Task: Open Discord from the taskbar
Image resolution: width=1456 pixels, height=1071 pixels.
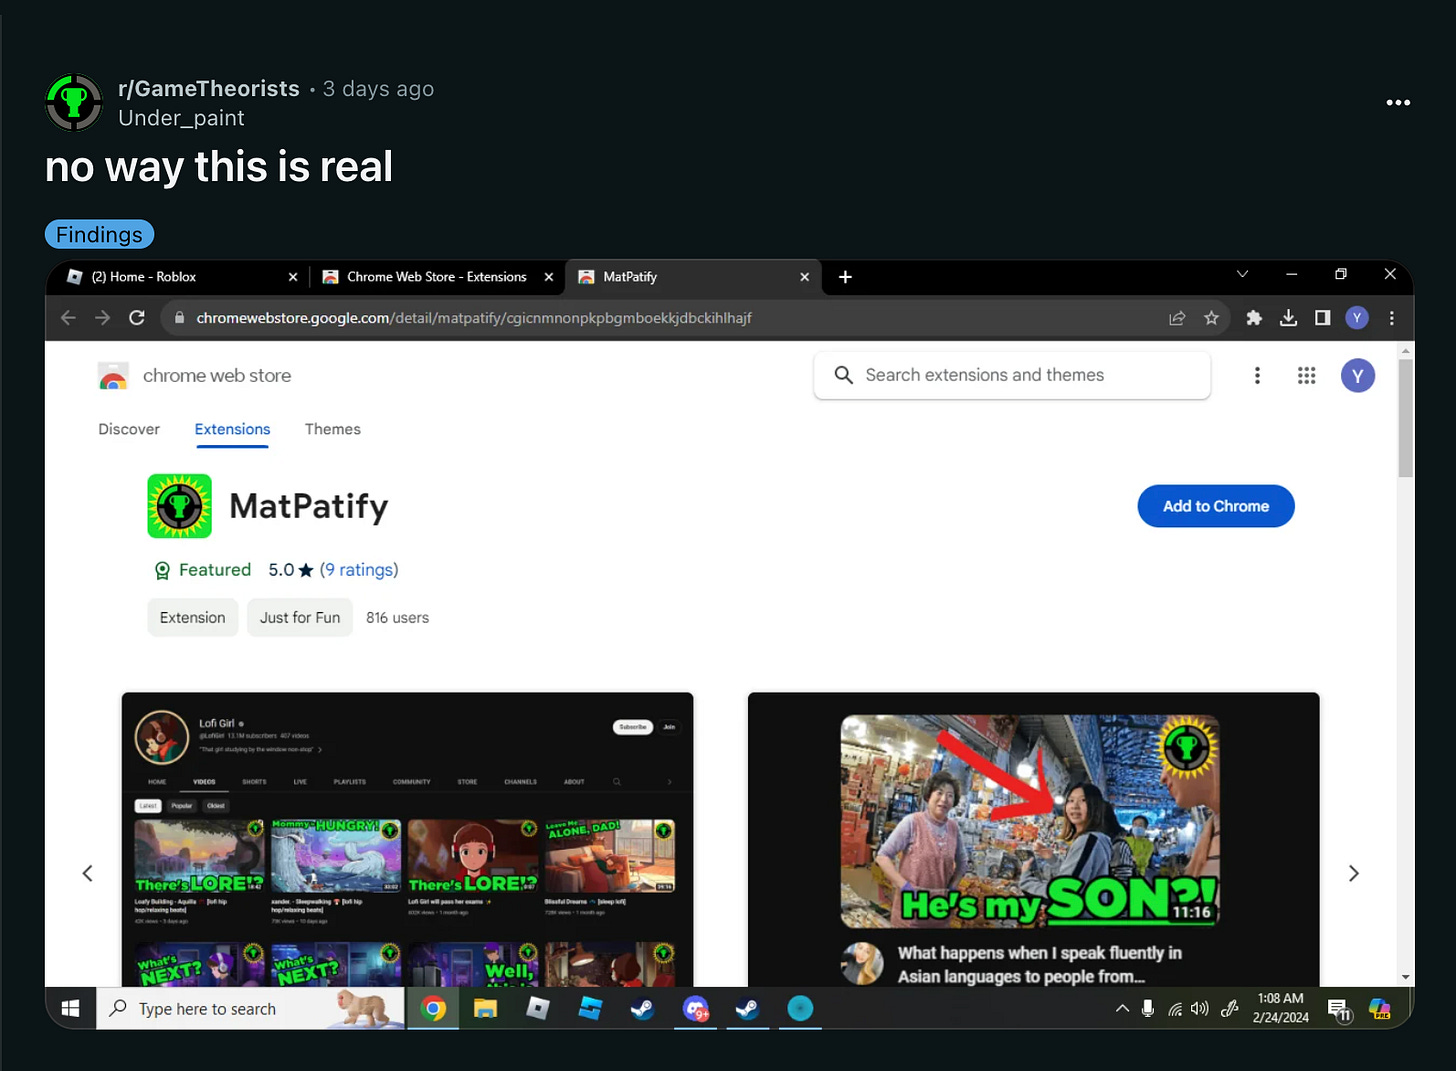Action: pyautogui.click(x=696, y=1009)
